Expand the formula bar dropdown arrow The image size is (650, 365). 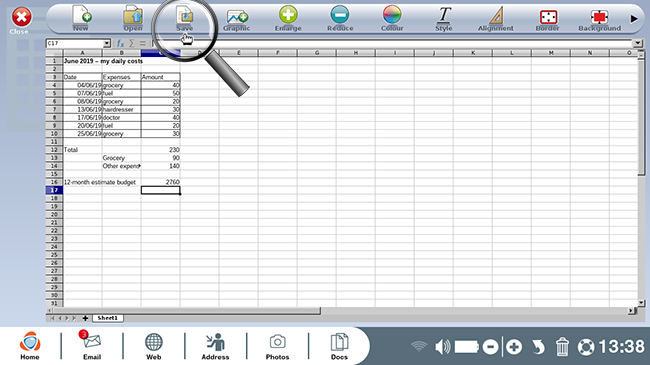pos(638,43)
